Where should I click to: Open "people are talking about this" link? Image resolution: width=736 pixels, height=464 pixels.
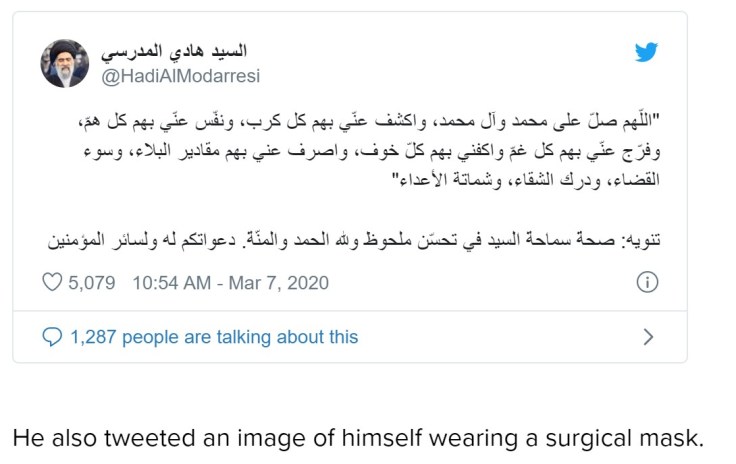pos(241,337)
